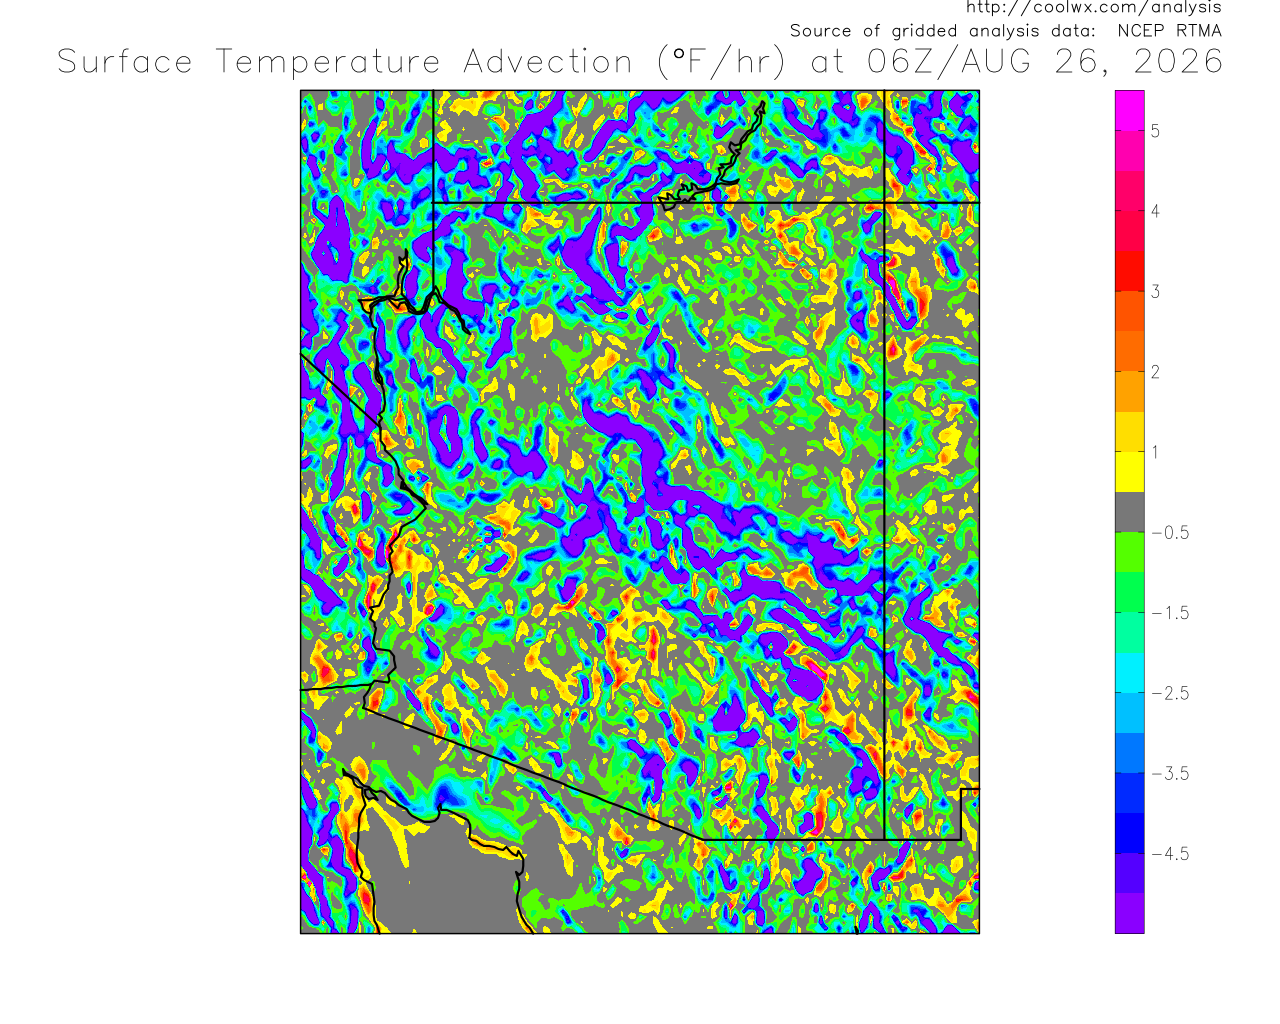Click the bright green swatch below -0.5

(x=1130, y=552)
